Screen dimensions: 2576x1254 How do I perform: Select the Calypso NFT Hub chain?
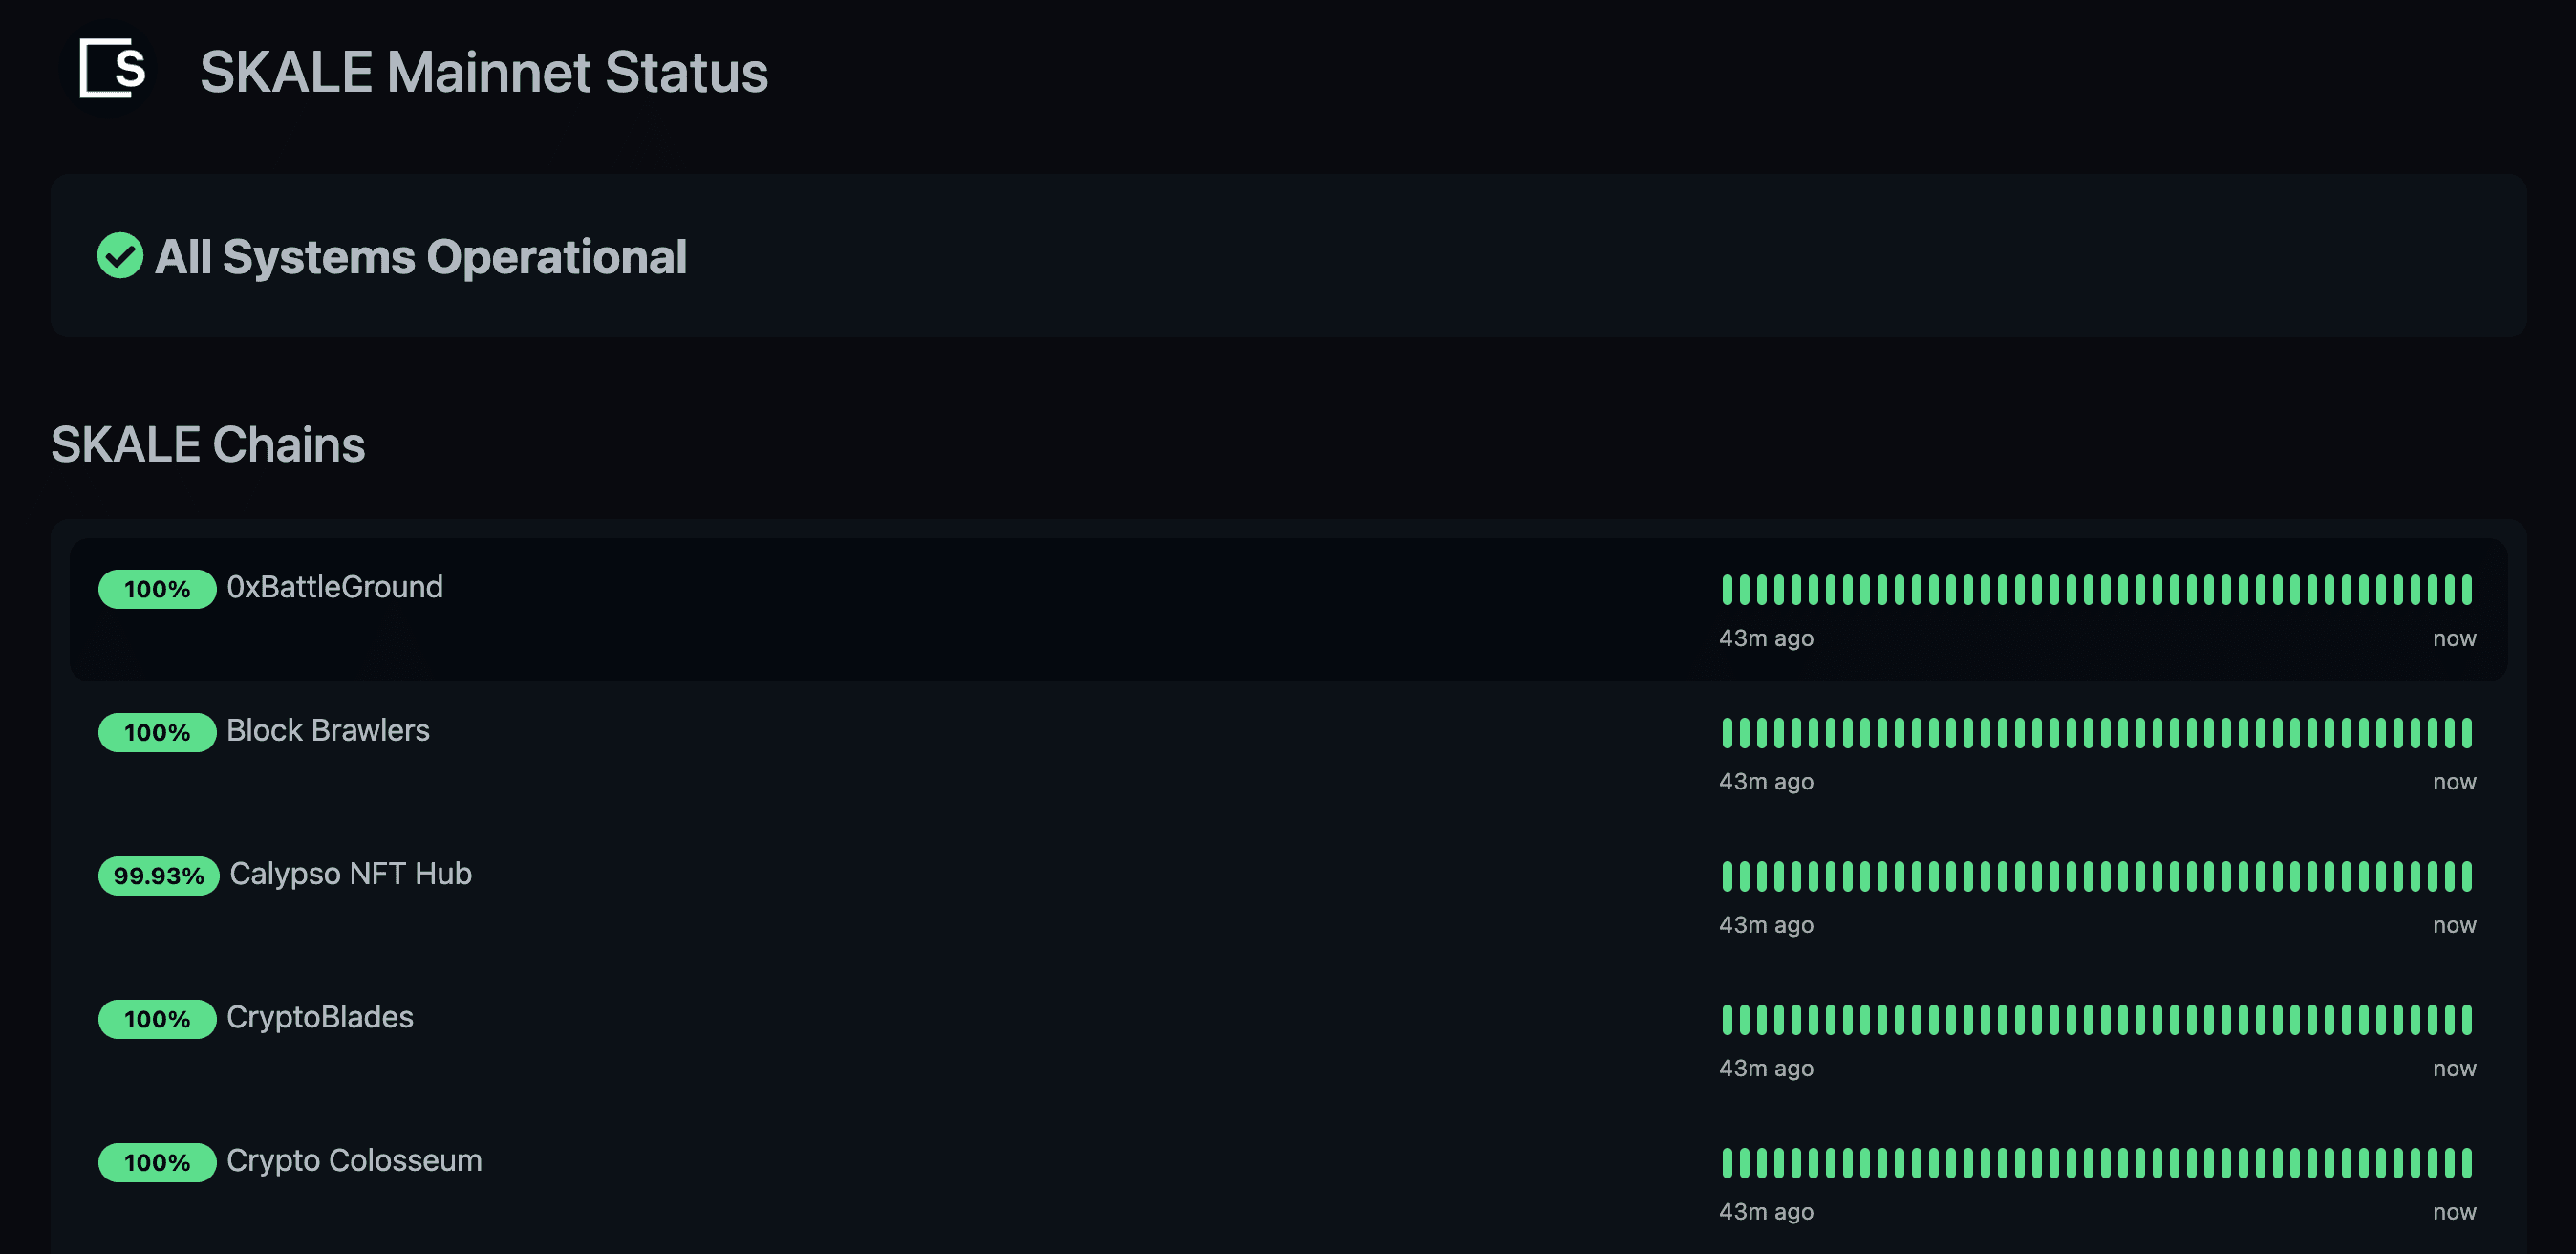[350, 874]
